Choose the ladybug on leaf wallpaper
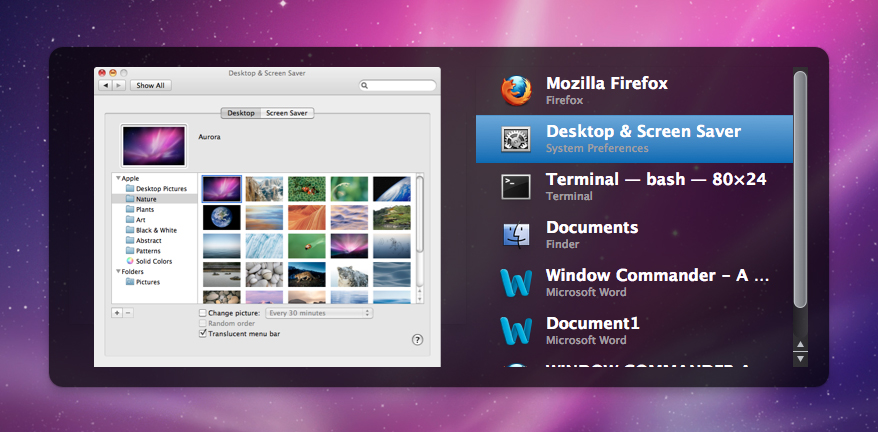Image resolution: width=878 pixels, height=432 pixels. coord(307,246)
